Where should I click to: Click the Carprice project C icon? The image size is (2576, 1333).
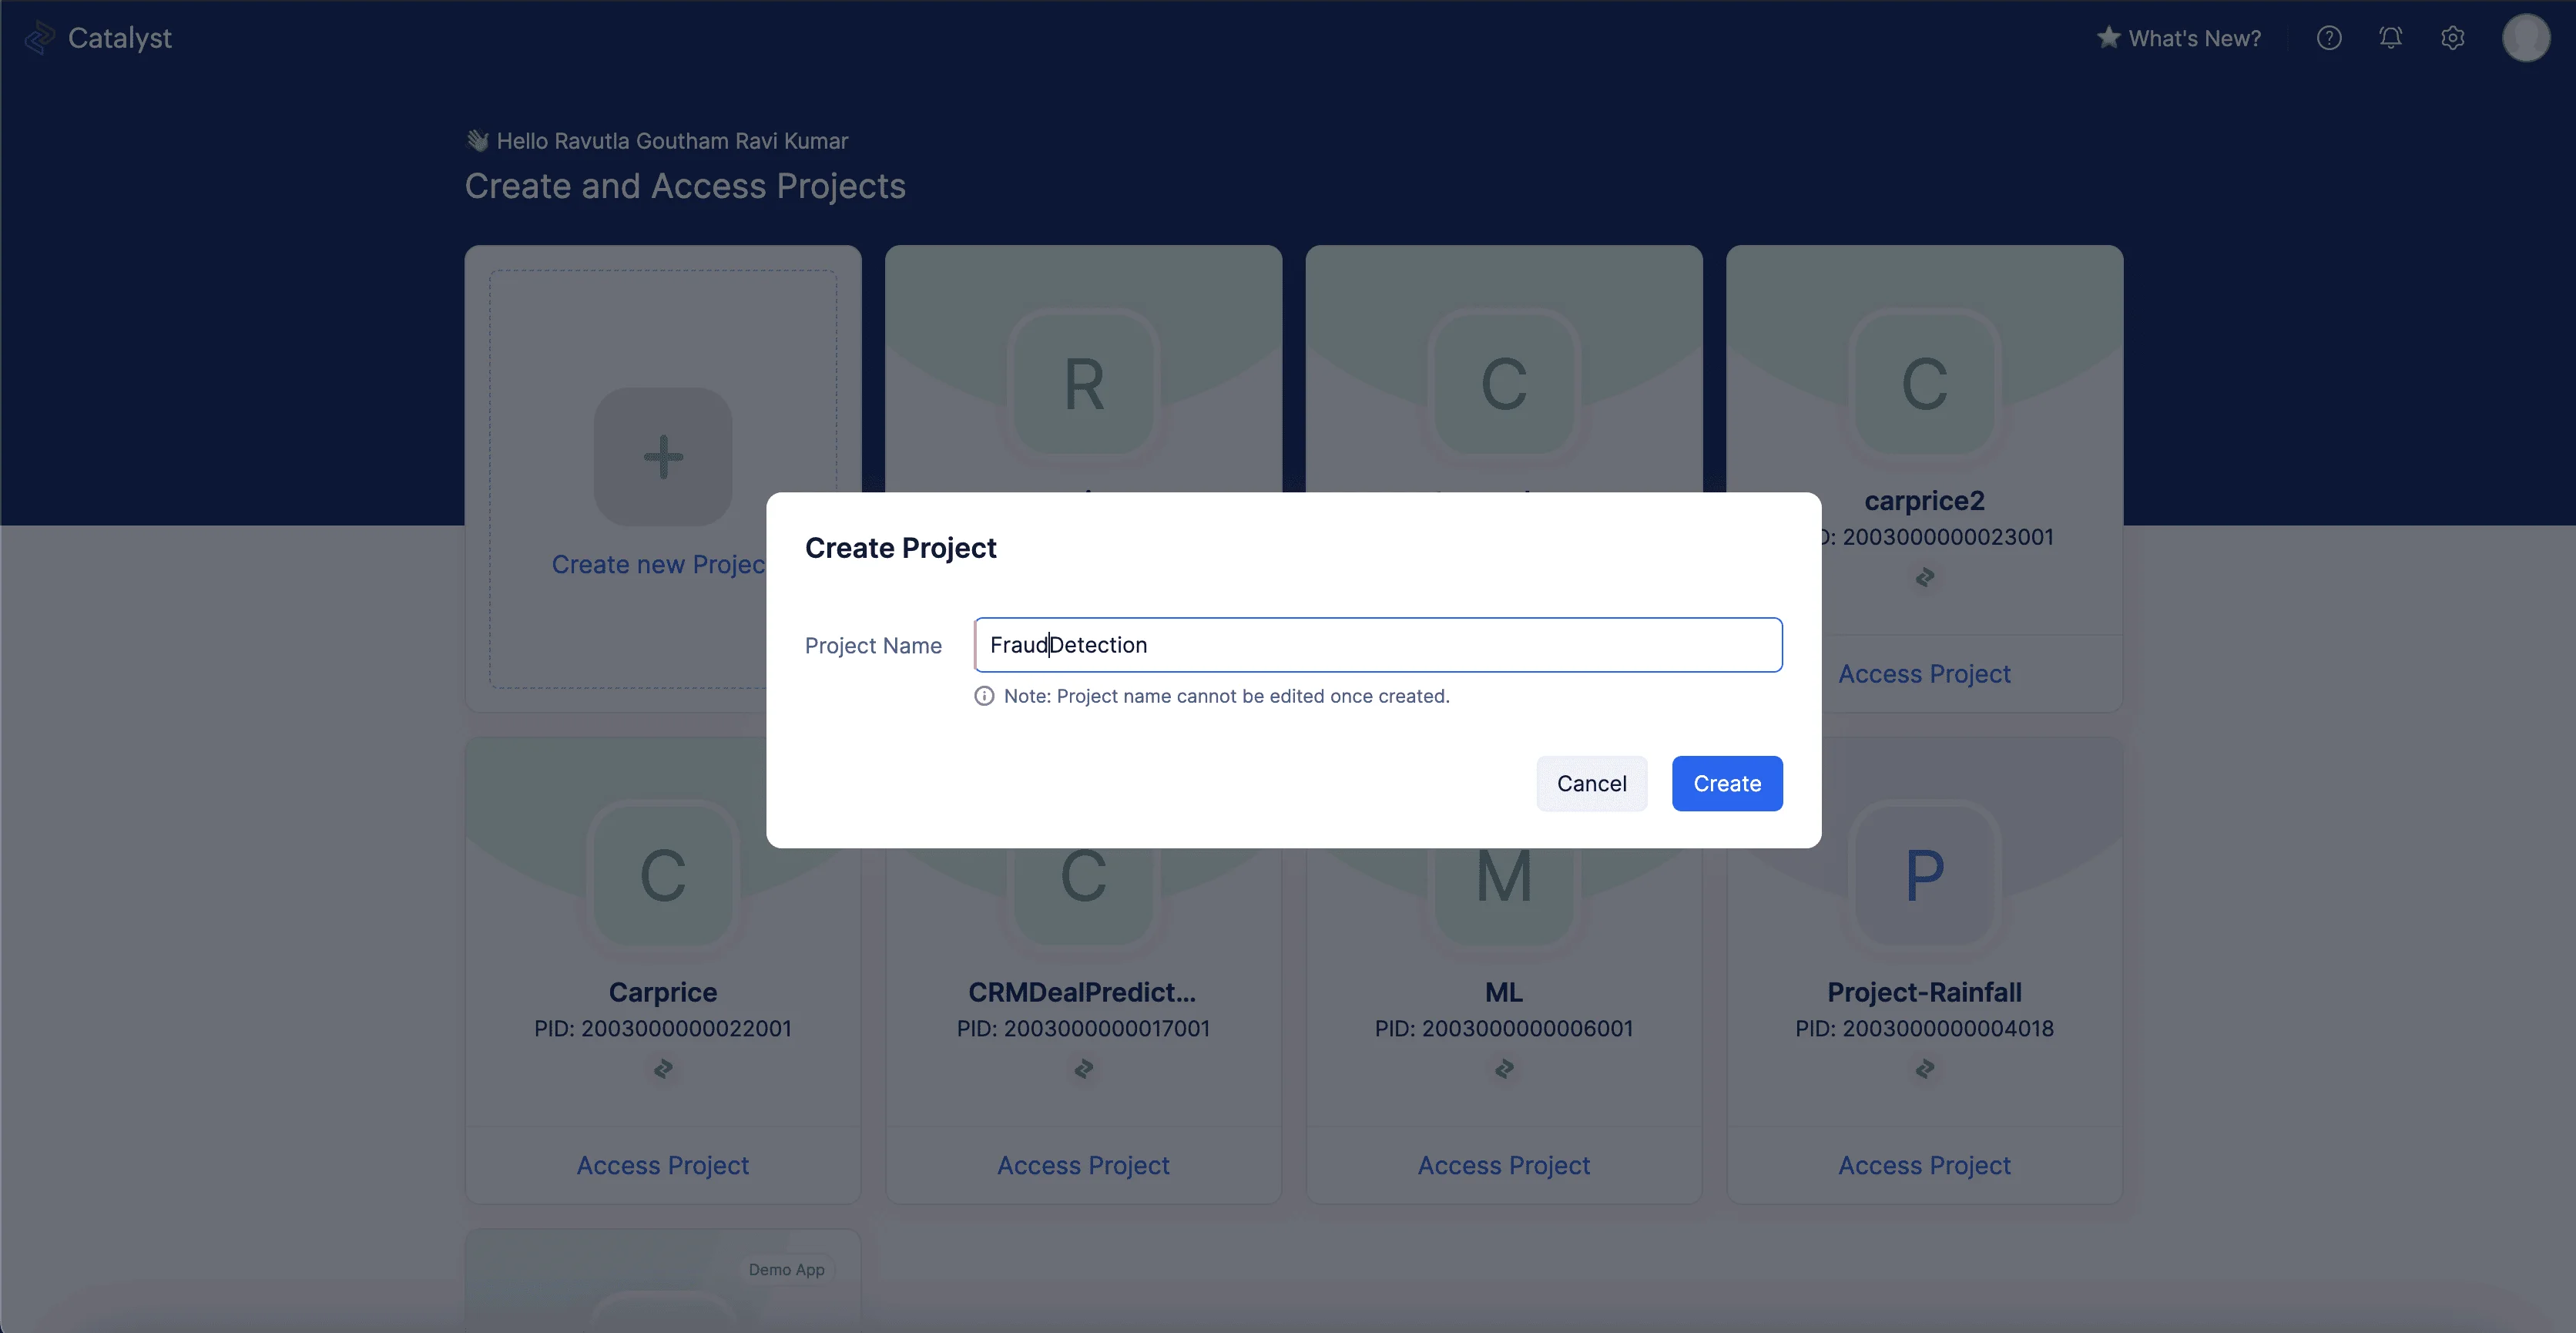[x=663, y=875]
